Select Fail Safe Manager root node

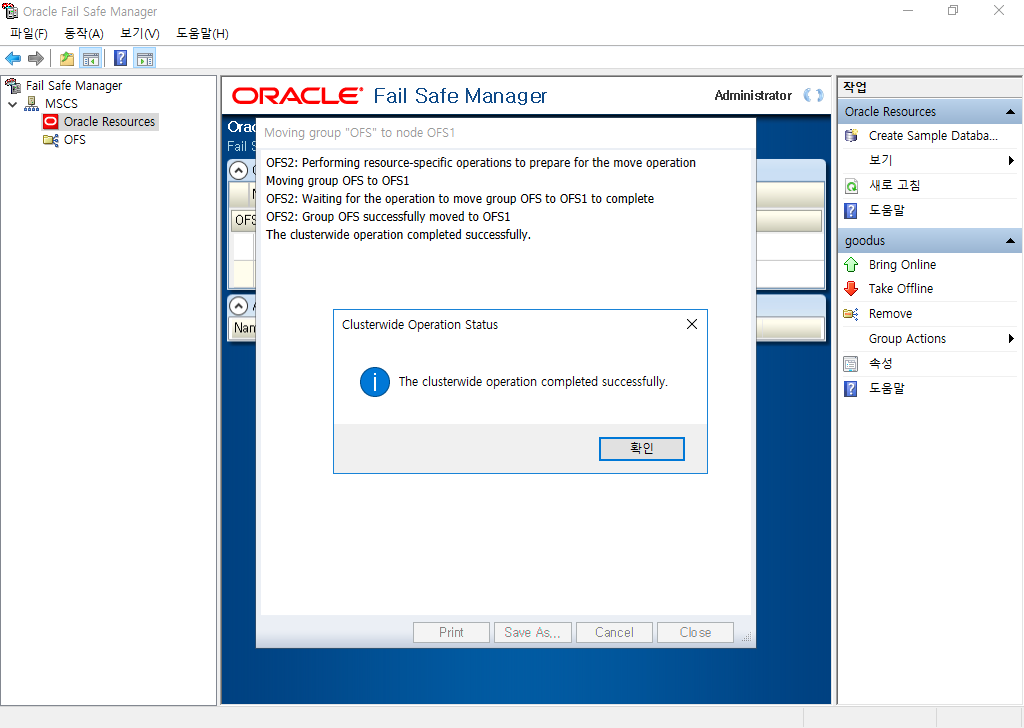tap(74, 86)
